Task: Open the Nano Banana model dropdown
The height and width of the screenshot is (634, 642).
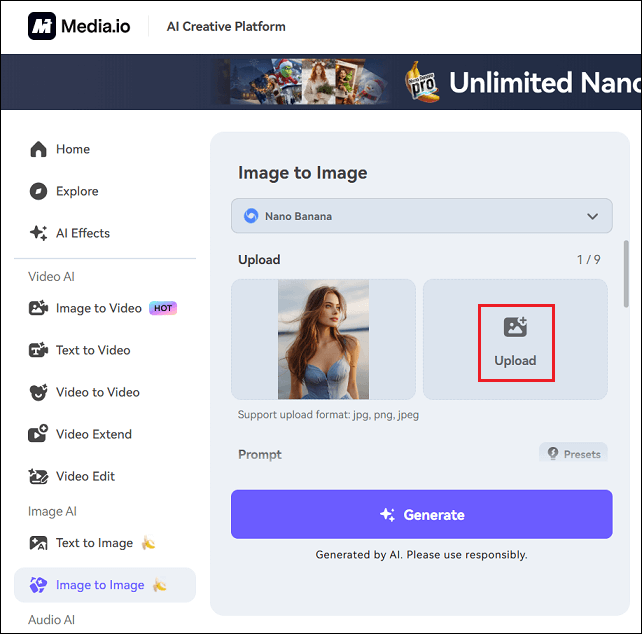Action: pyautogui.click(x=422, y=216)
